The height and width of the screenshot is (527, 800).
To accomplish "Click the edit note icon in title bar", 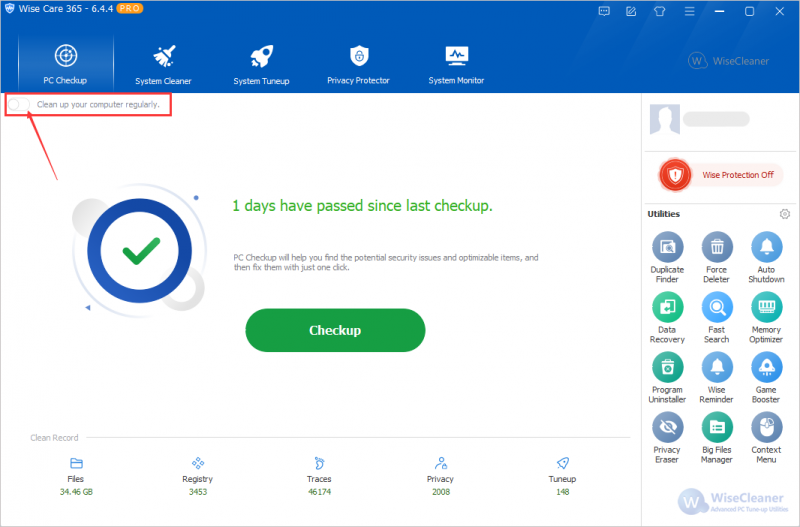I will pyautogui.click(x=631, y=11).
